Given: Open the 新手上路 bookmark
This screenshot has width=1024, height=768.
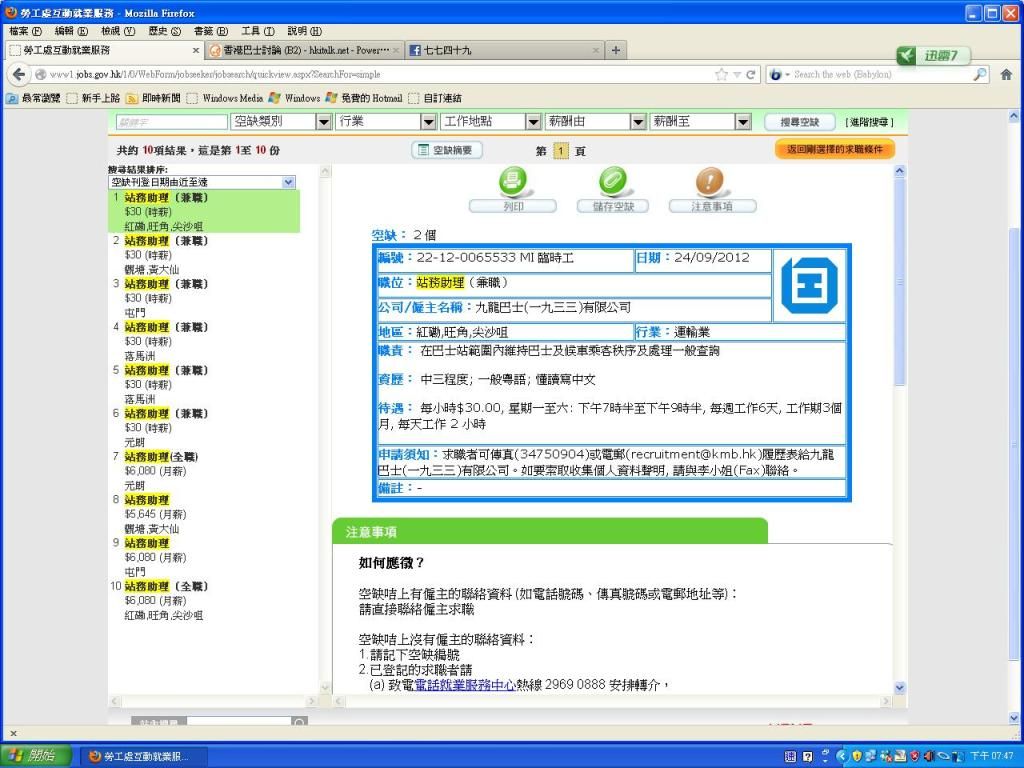Looking at the screenshot, I should (93, 98).
